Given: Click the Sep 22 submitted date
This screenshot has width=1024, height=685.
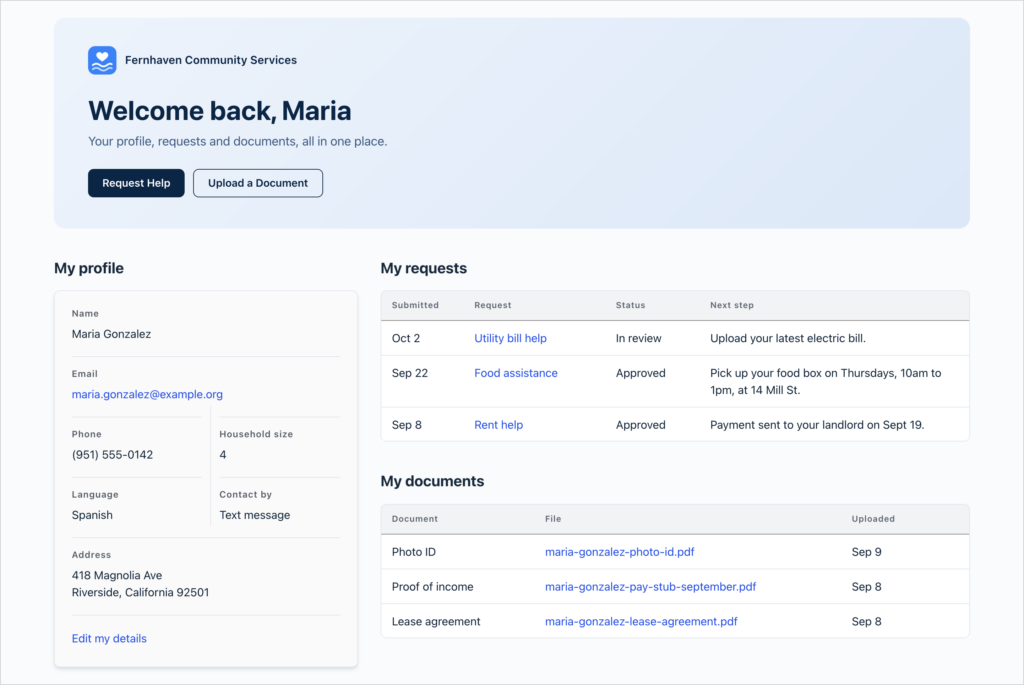Looking at the screenshot, I should pyautogui.click(x=409, y=373).
